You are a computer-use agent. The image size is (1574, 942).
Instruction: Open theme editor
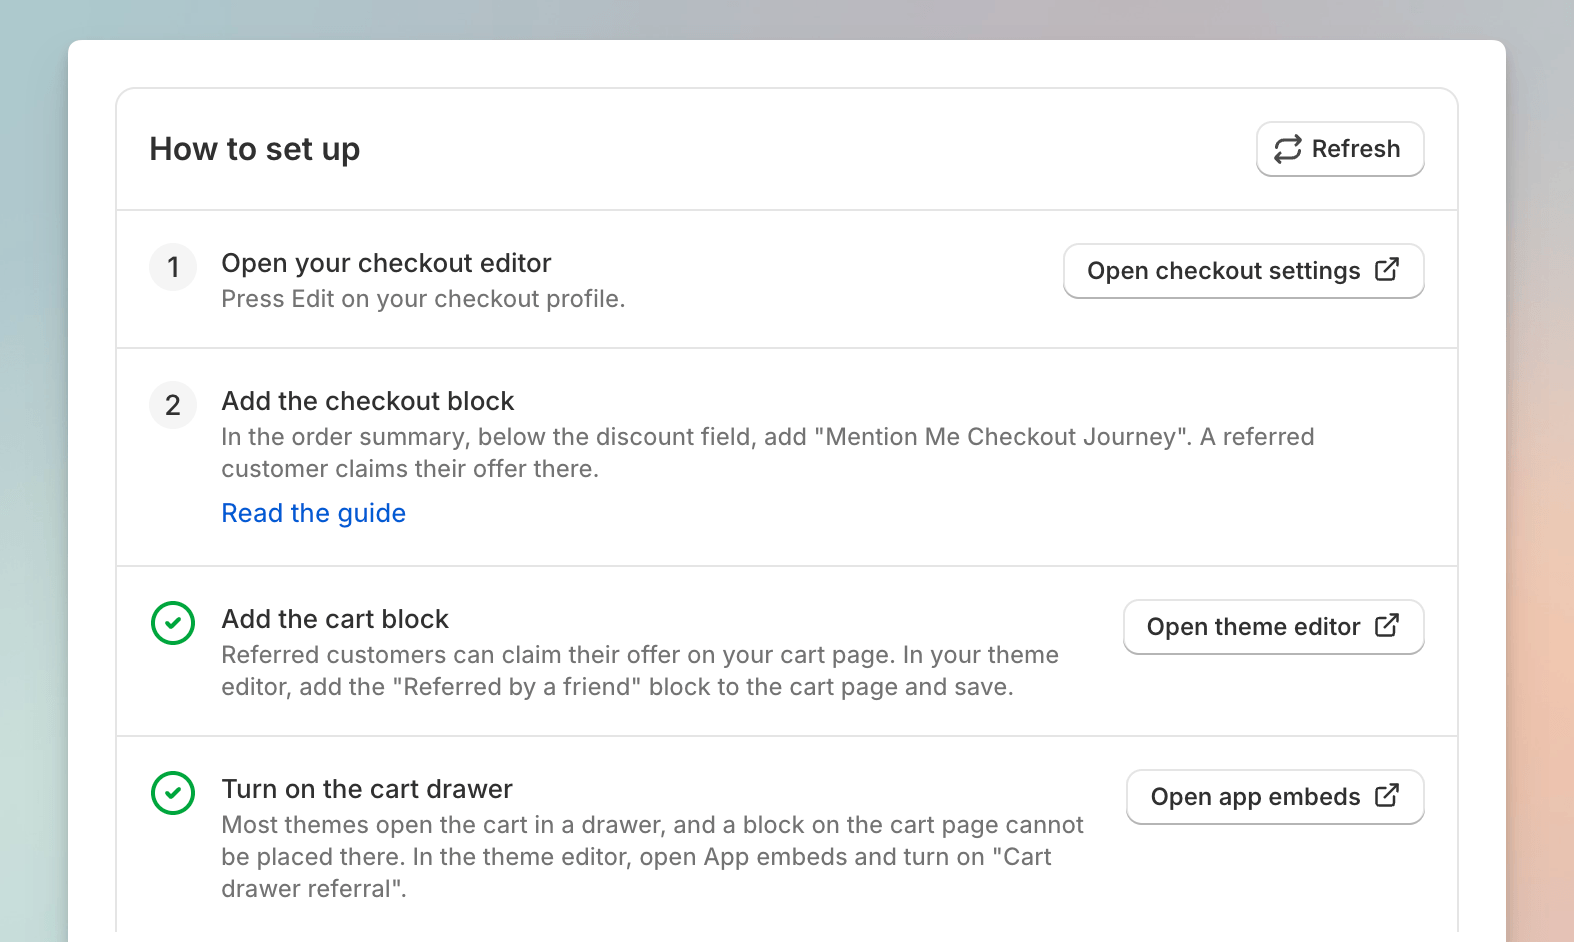pos(1273,627)
